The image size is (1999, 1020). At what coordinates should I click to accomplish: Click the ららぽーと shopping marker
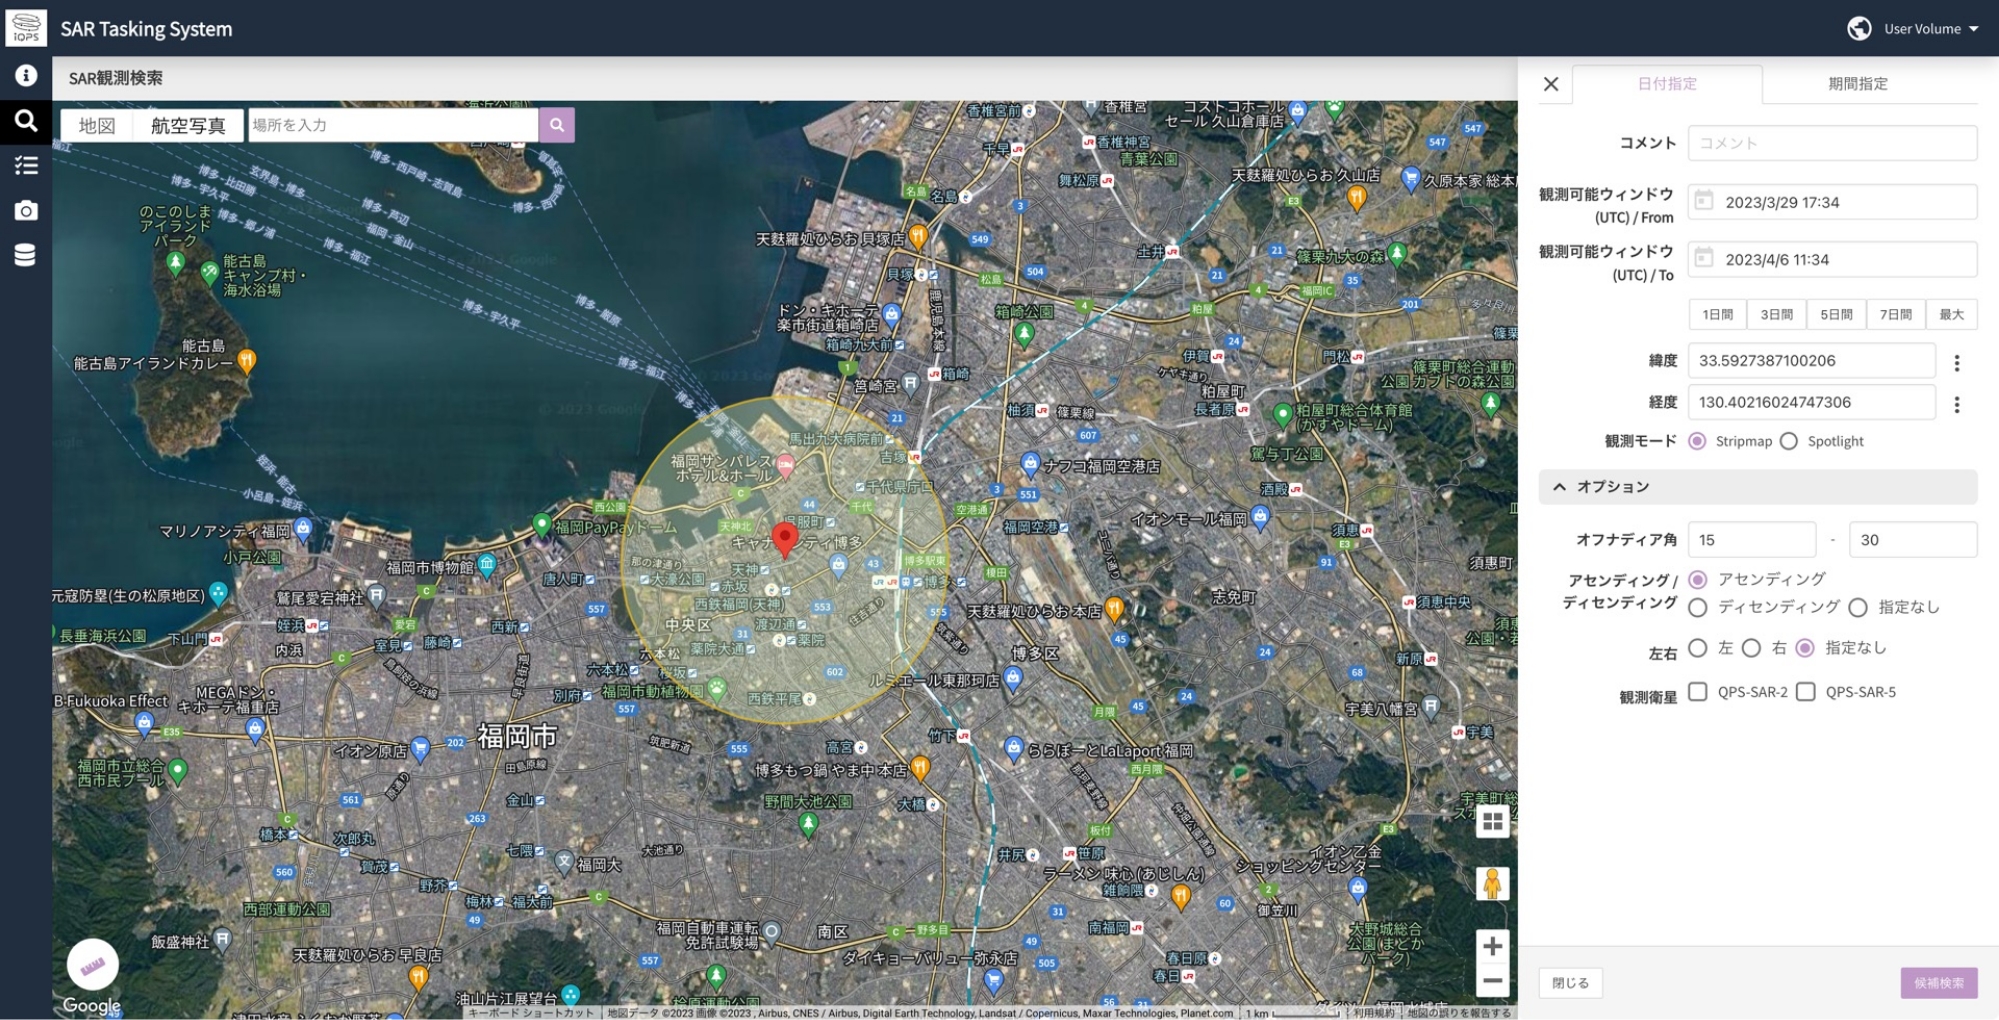tap(1014, 748)
